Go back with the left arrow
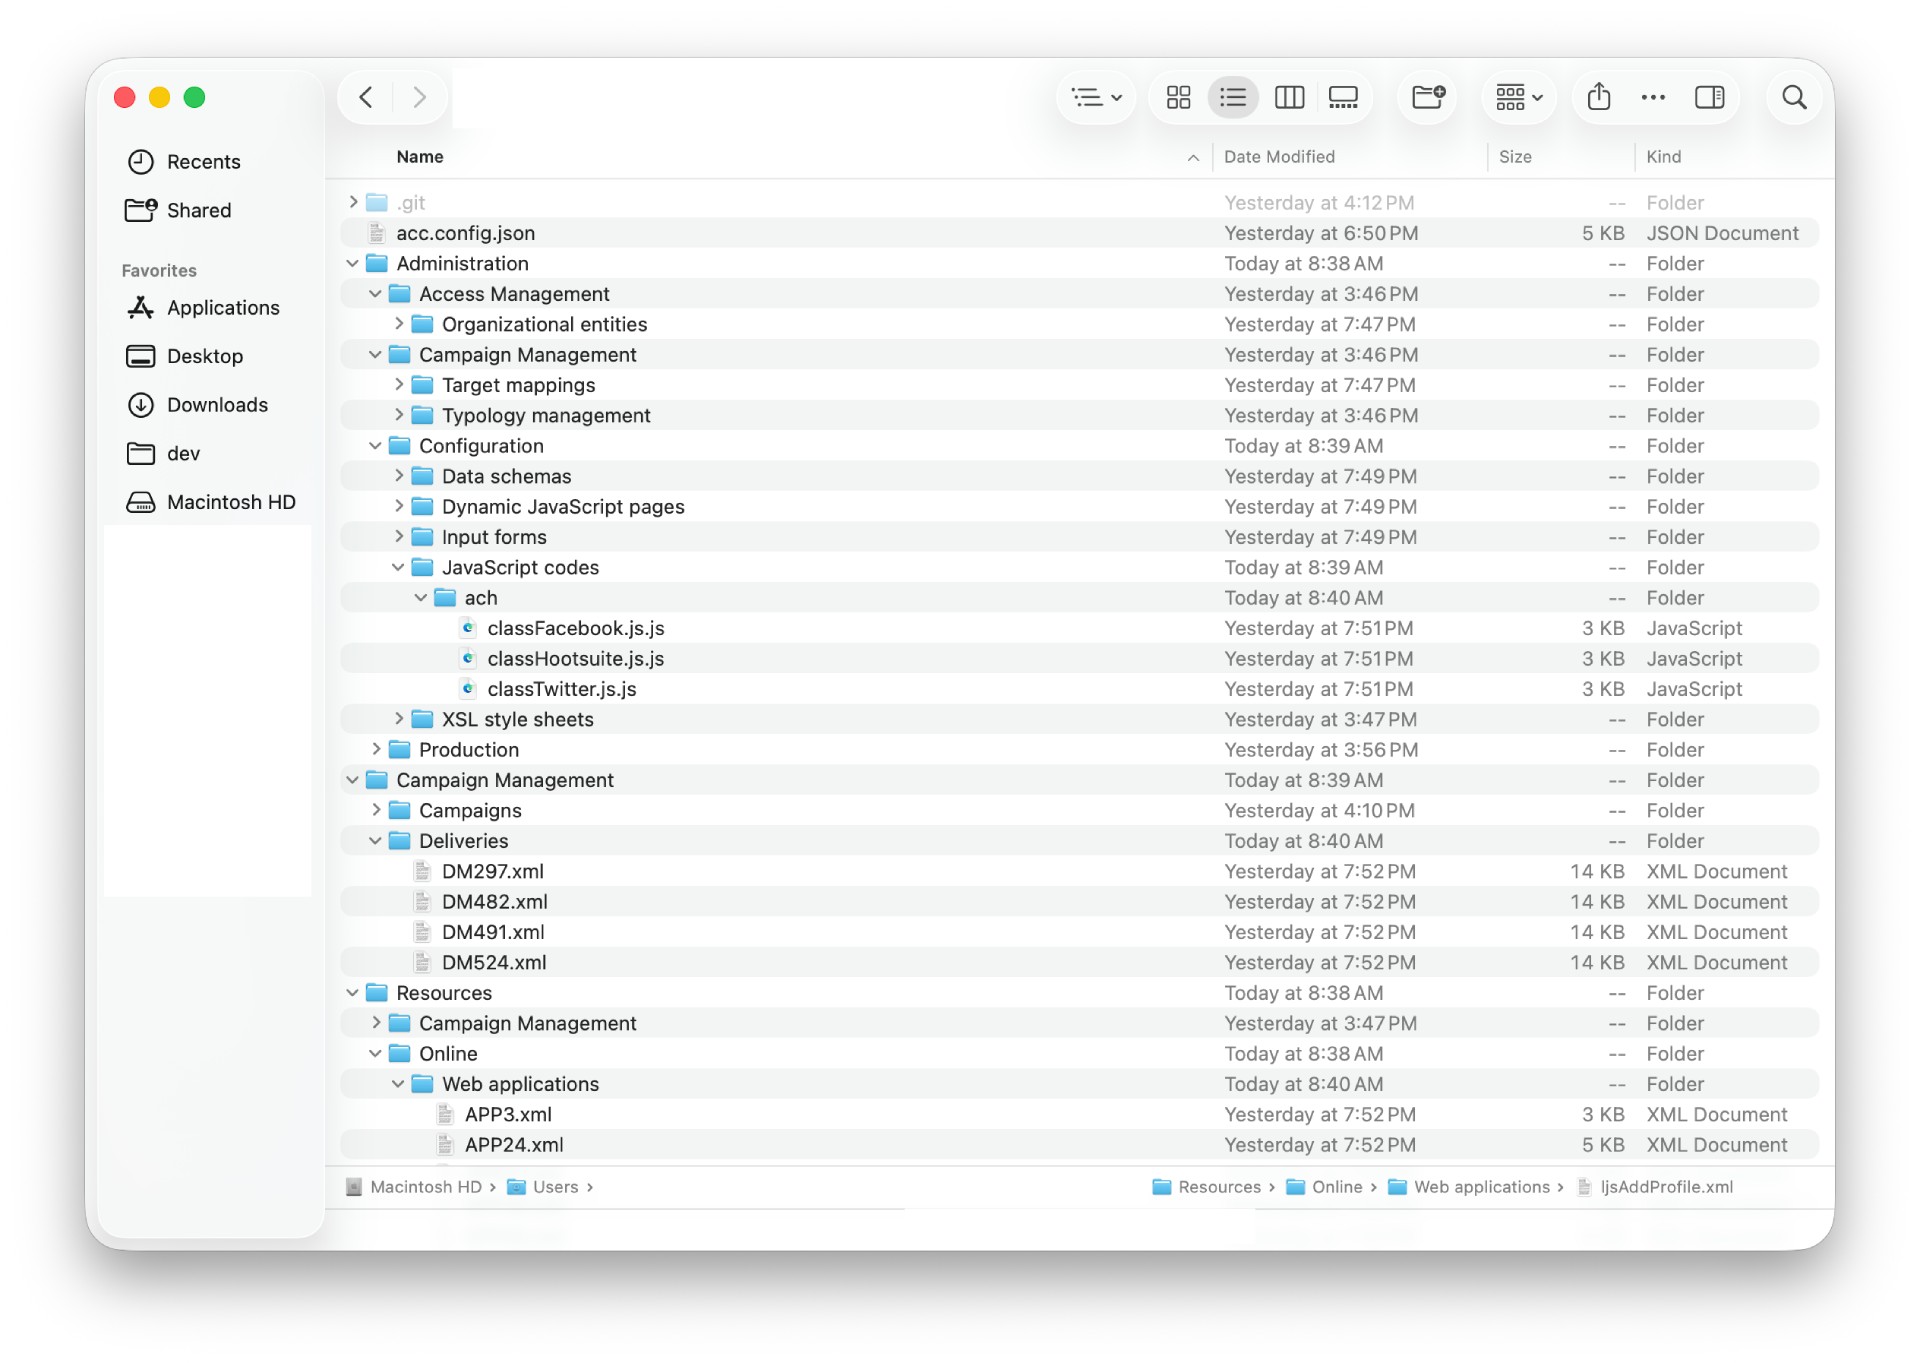Viewport: 1920px width, 1363px height. tap(366, 97)
